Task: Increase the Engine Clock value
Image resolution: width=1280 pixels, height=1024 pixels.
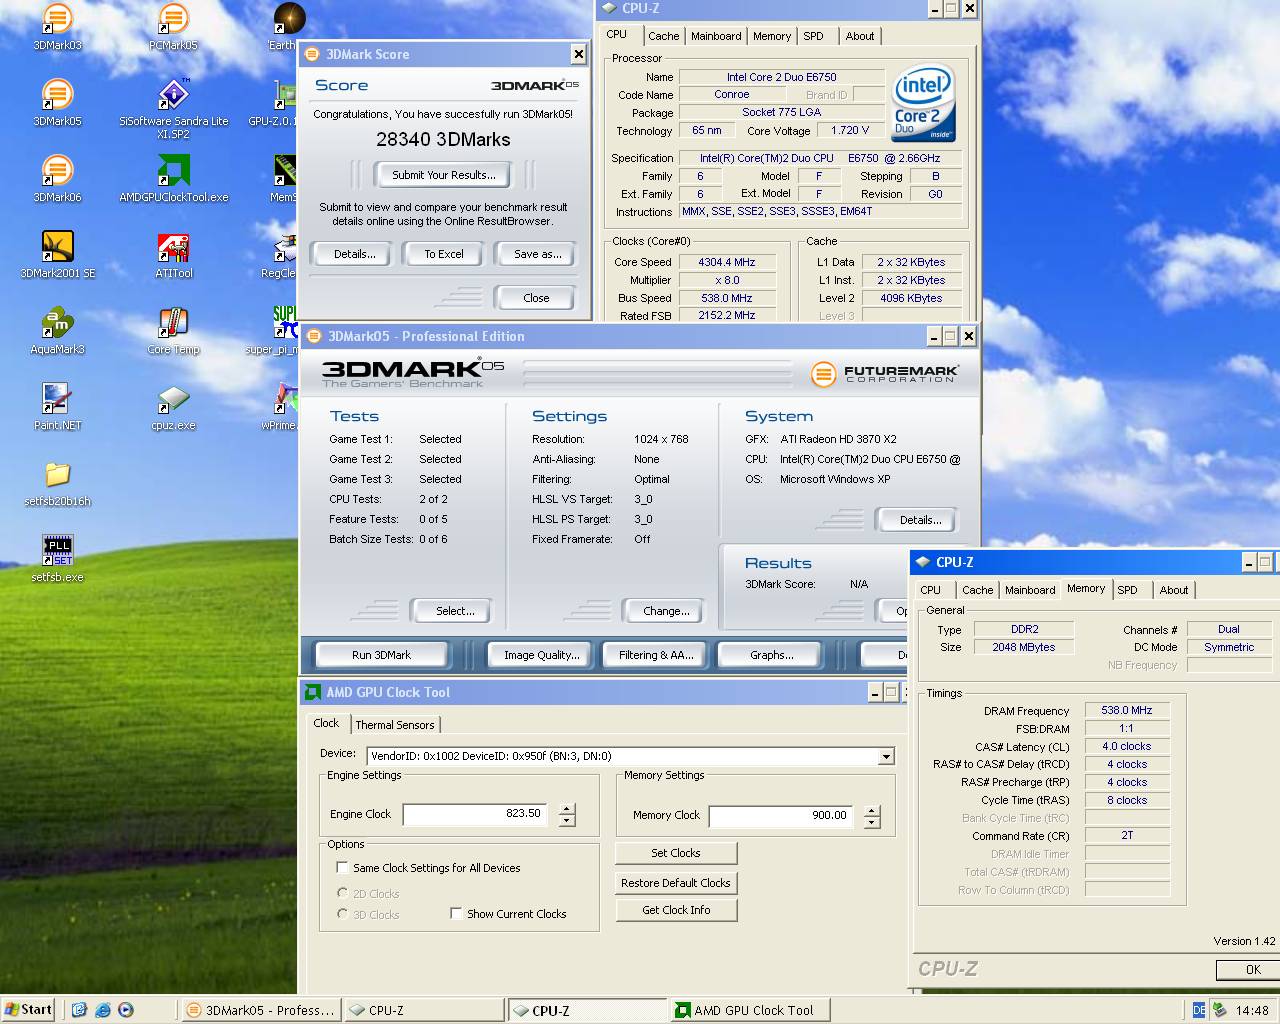Action: pos(567,810)
